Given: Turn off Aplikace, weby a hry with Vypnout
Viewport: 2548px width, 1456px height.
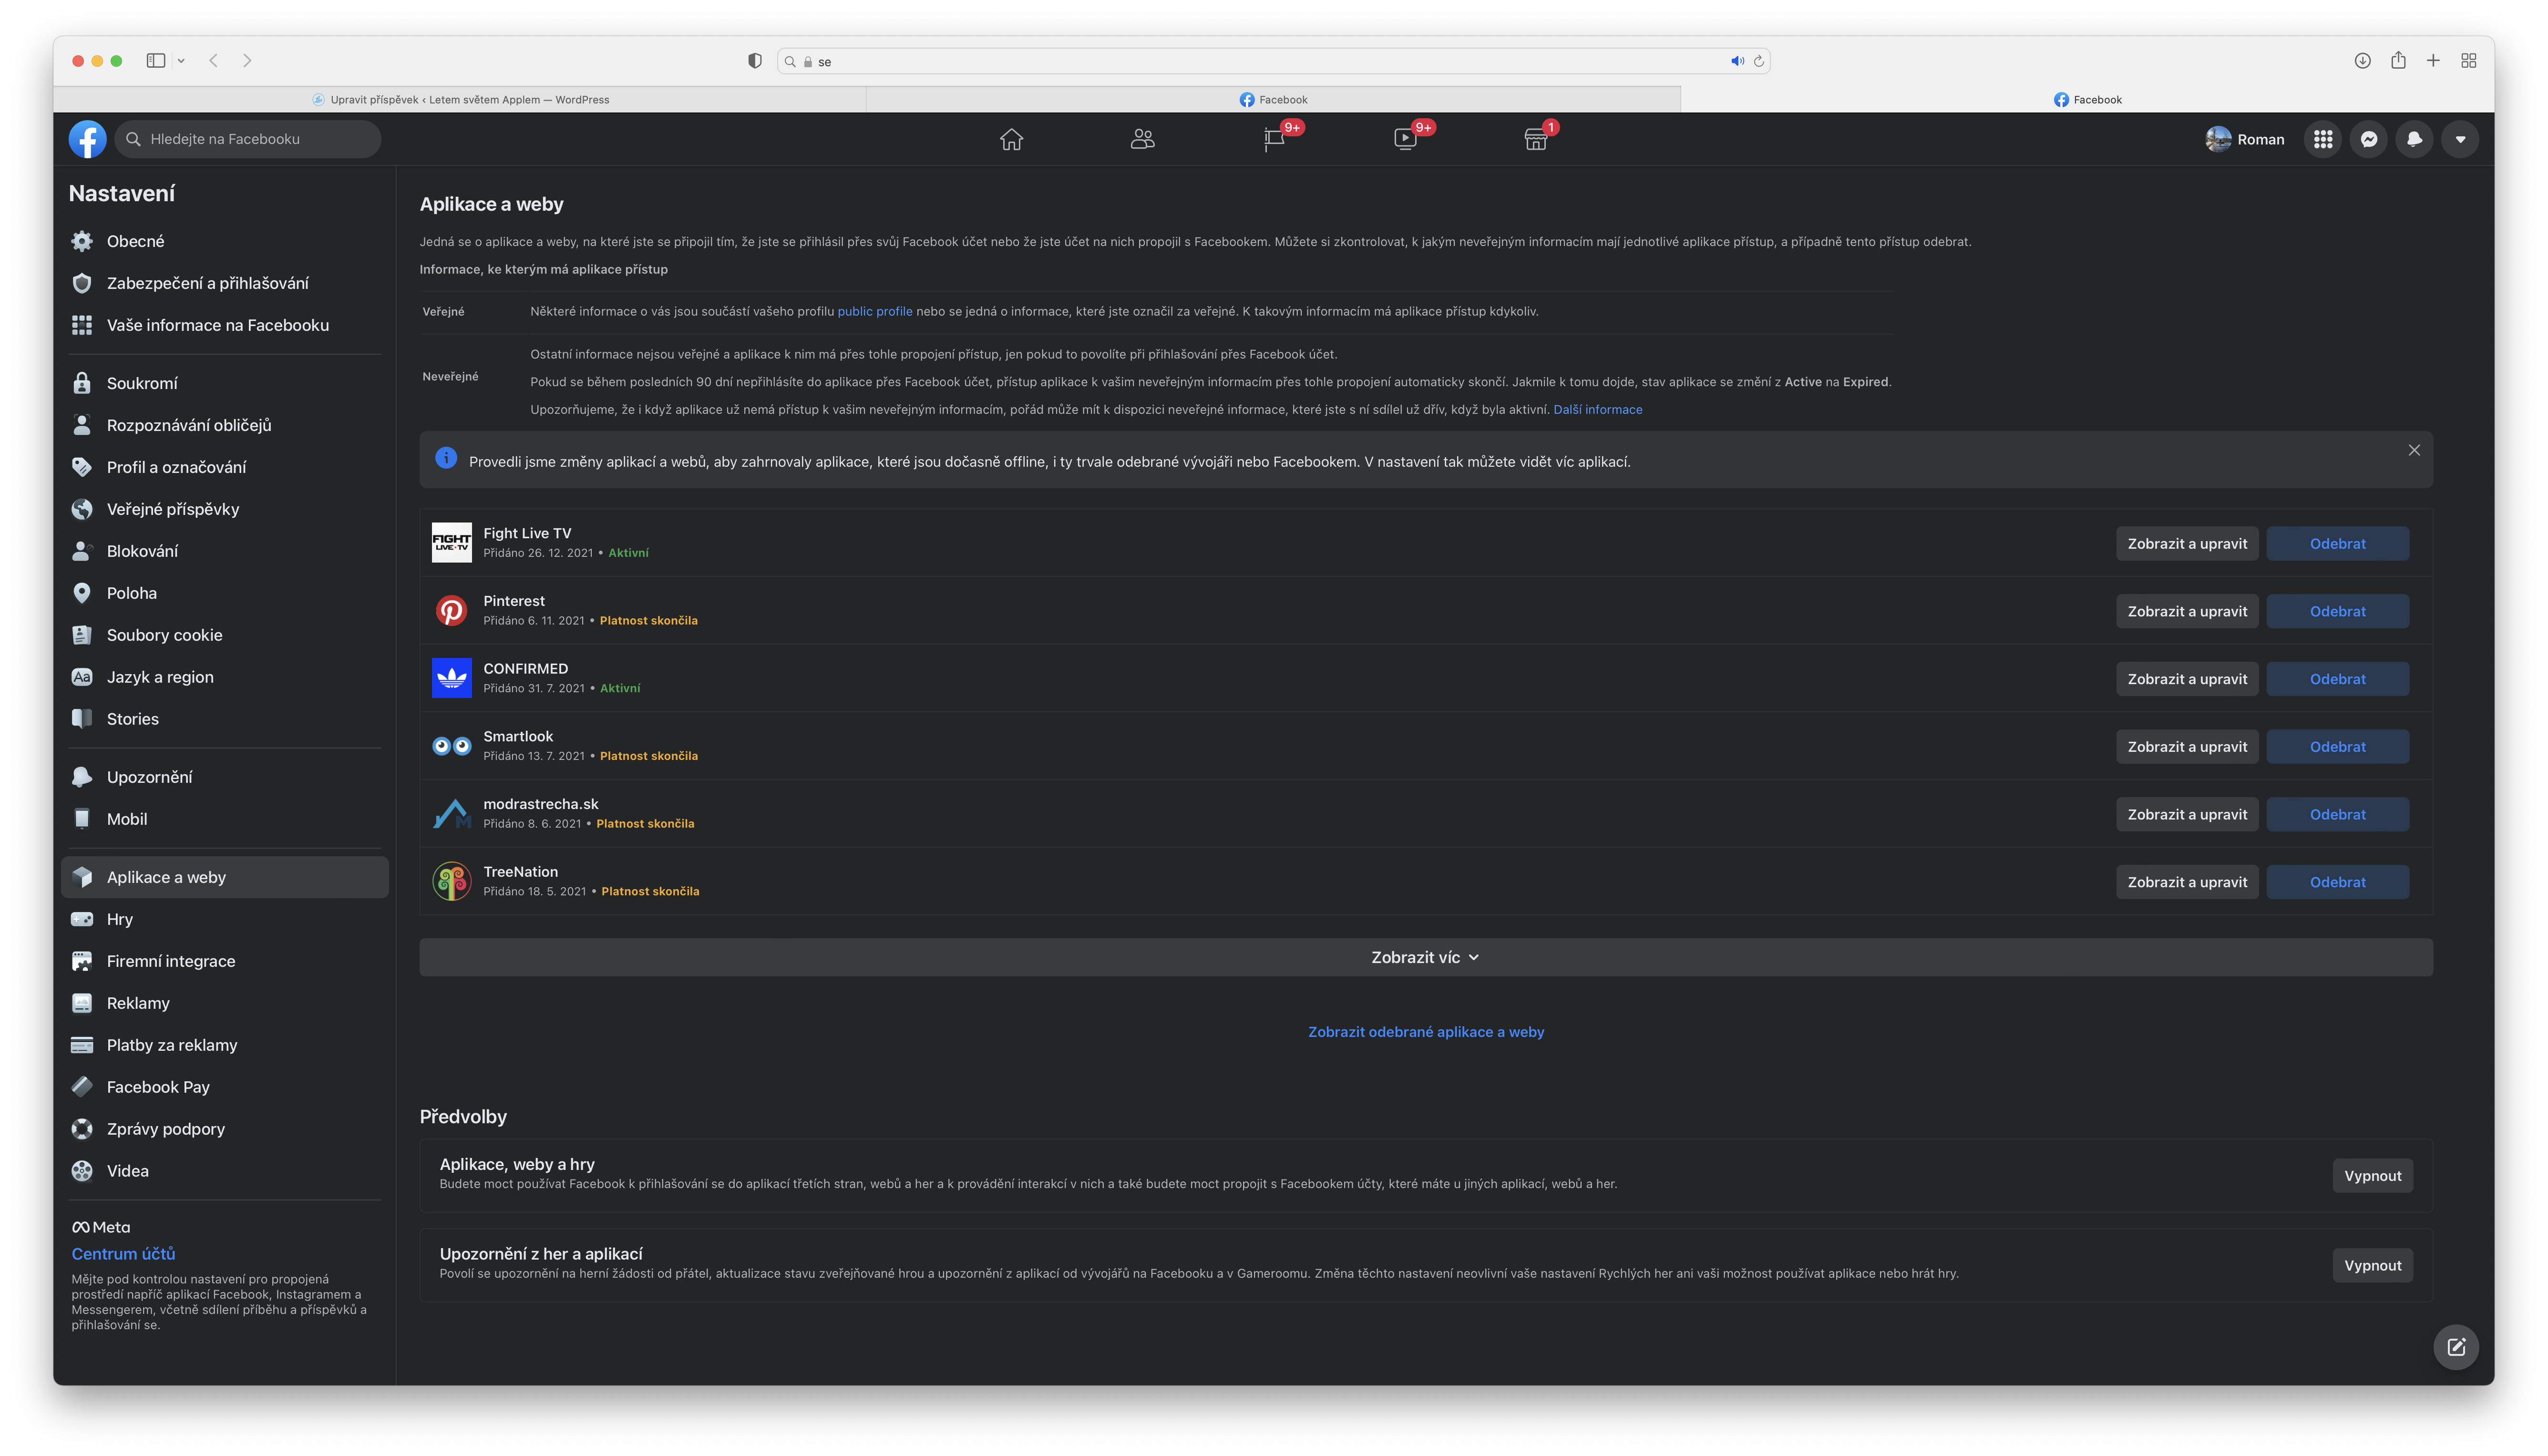Looking at the screenshot, I should (2372, 1176).
